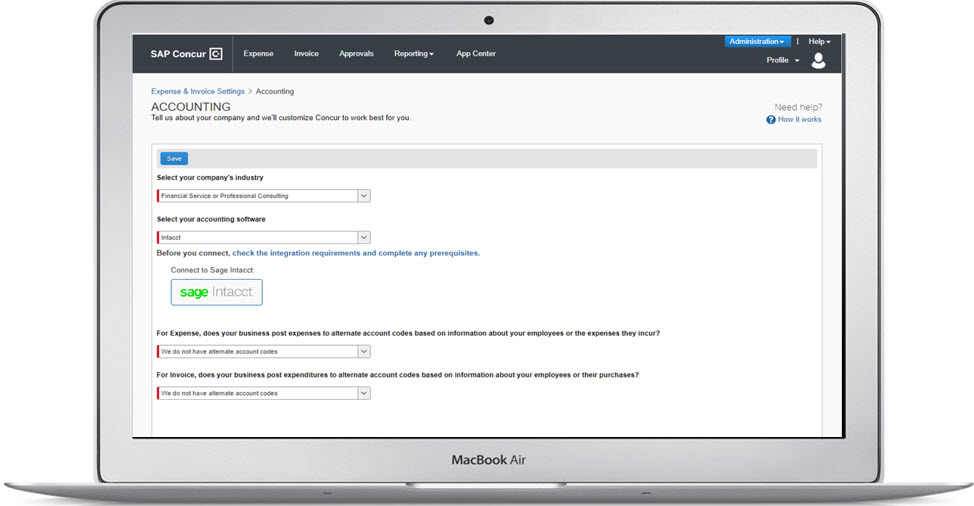Viewport: 974px width, 506px height.
Task: Click the user profile avatar icon
Action: (818, 61)
